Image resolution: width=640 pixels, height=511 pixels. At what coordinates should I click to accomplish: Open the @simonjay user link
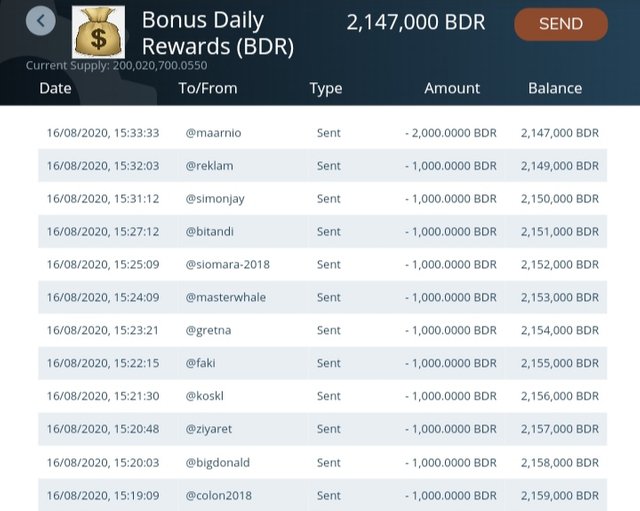pos(215,199)
